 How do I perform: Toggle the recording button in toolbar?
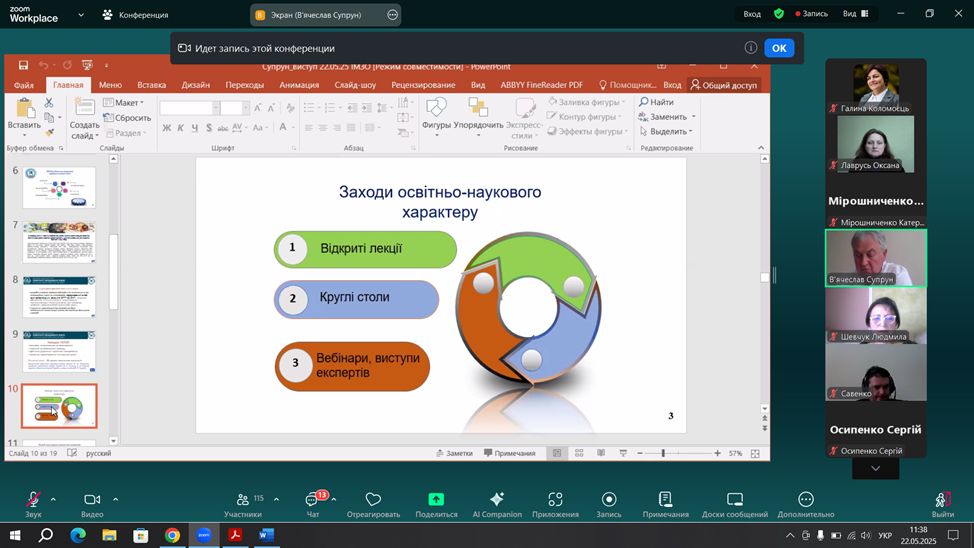(x=608, y=500)
